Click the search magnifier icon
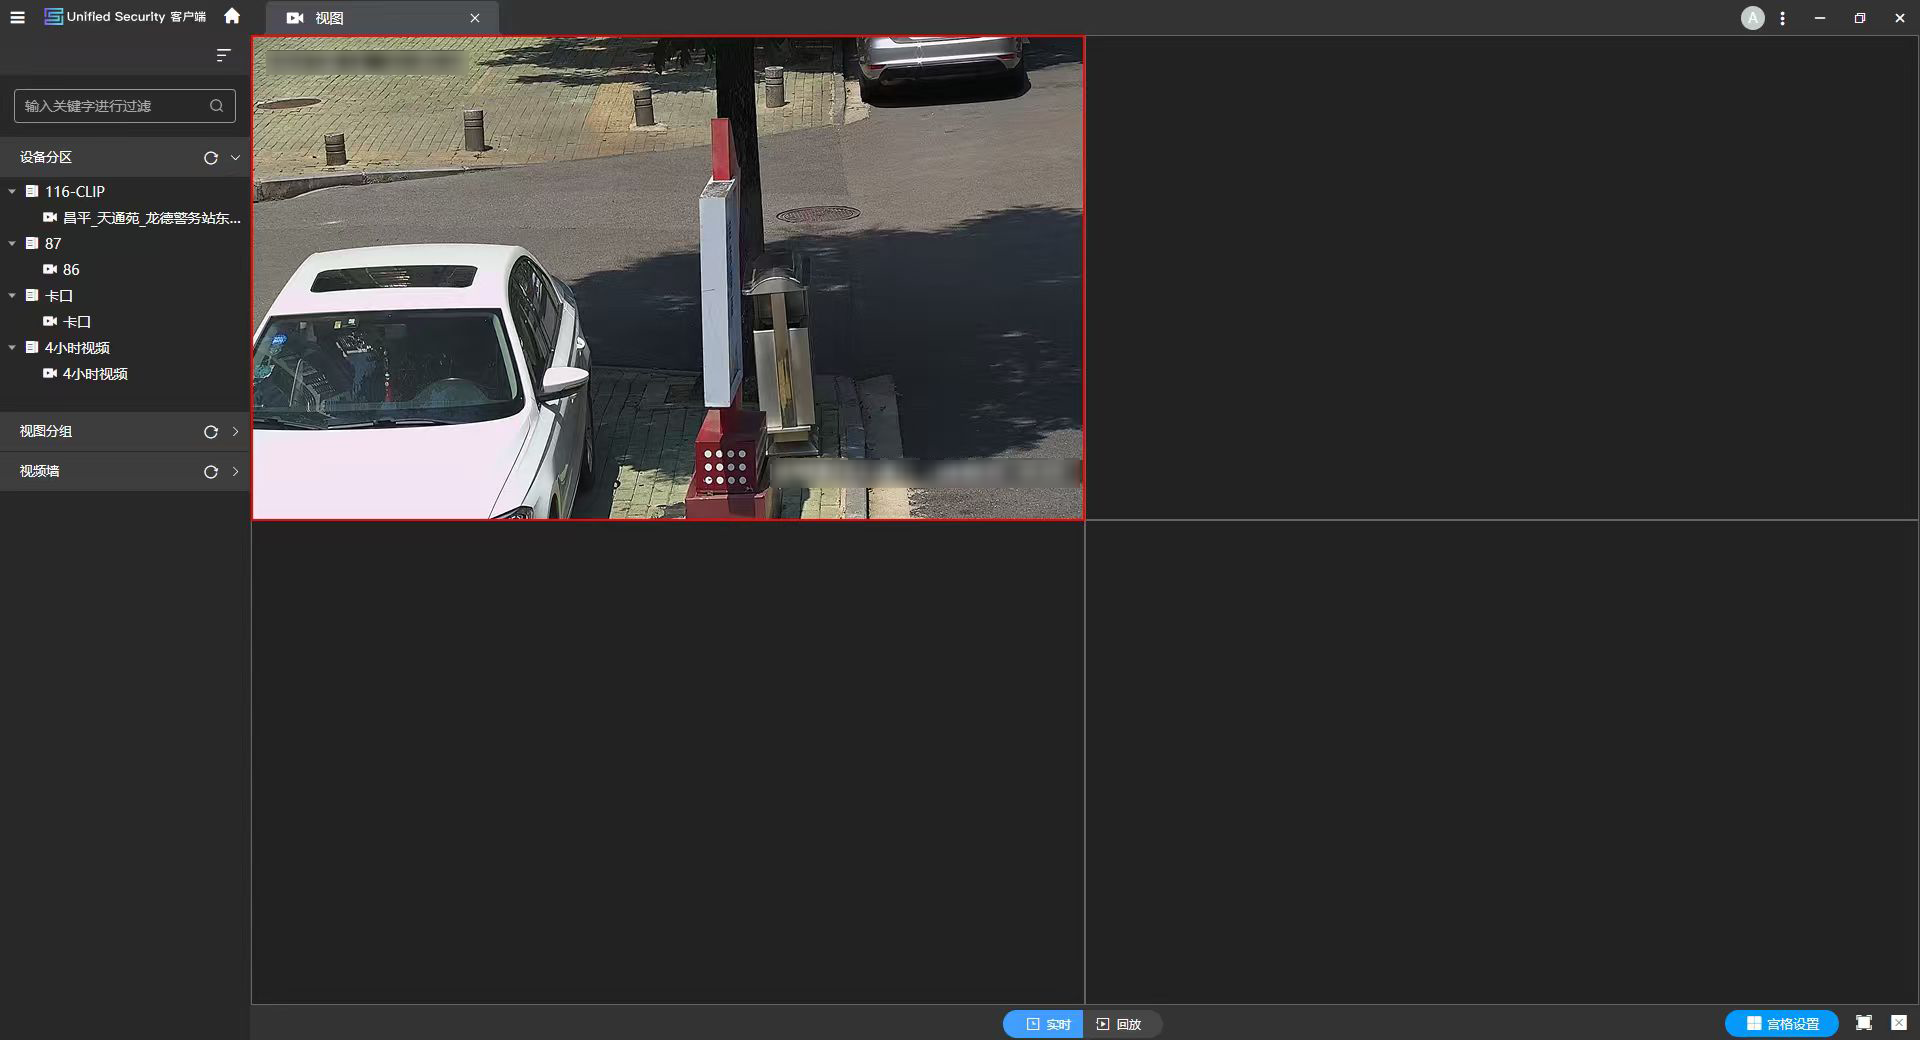The image size is (1920, 1040). (x=216, y=106)
